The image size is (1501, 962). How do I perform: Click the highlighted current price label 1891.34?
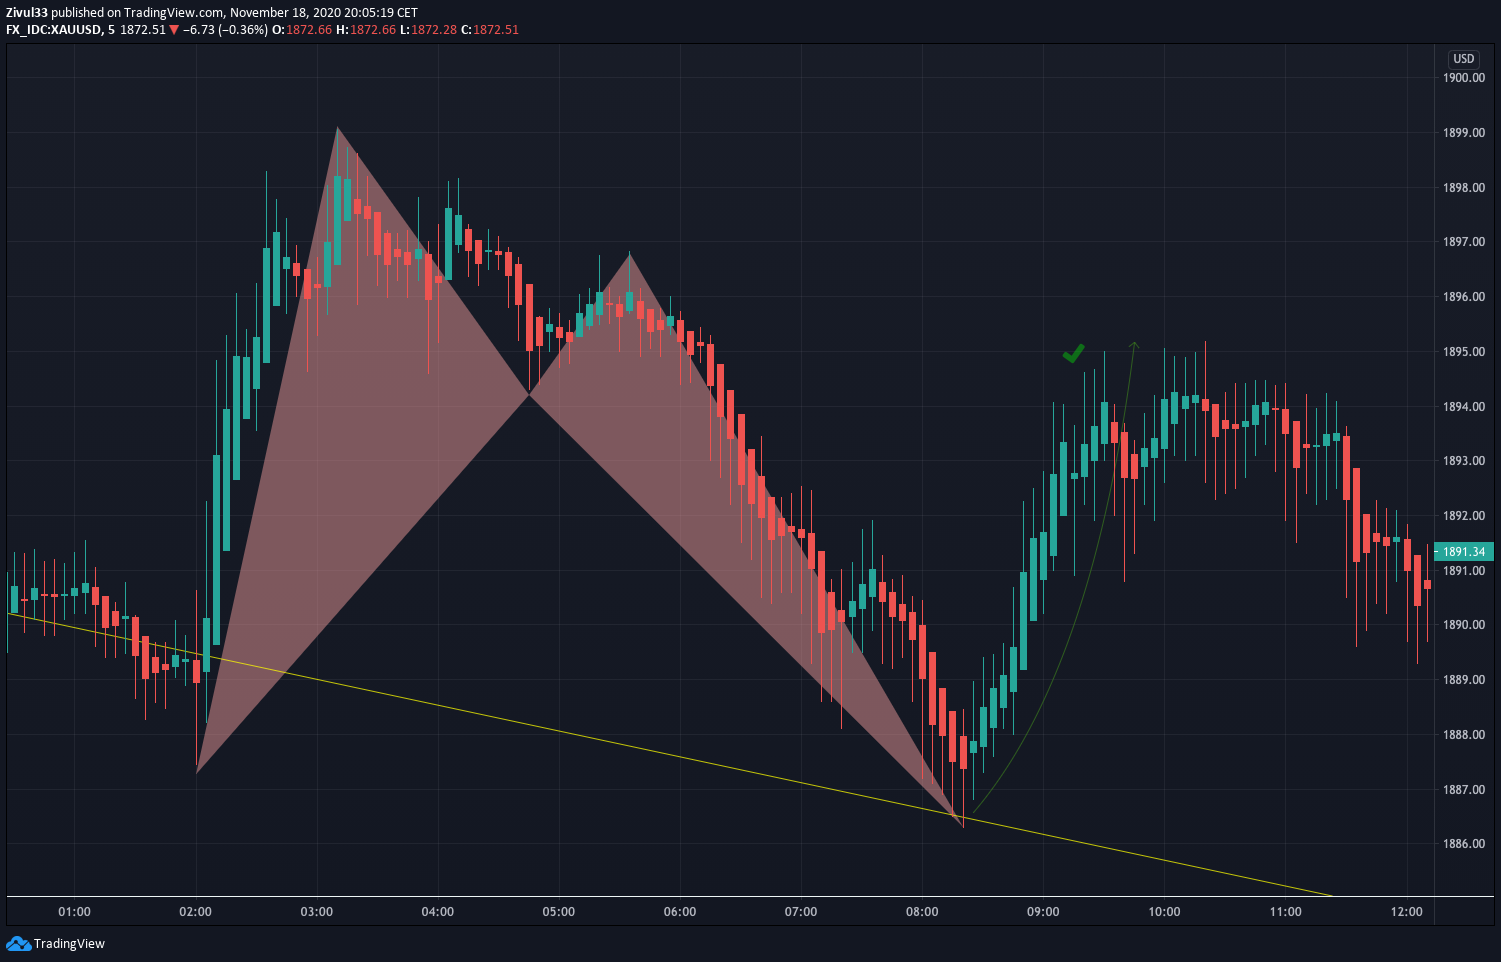(x=1463, y=552)
